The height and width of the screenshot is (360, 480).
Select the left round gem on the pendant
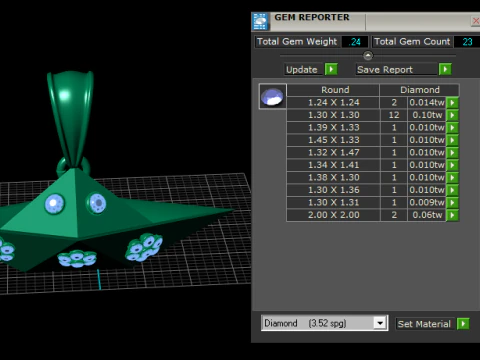click(x=55, y=203)
